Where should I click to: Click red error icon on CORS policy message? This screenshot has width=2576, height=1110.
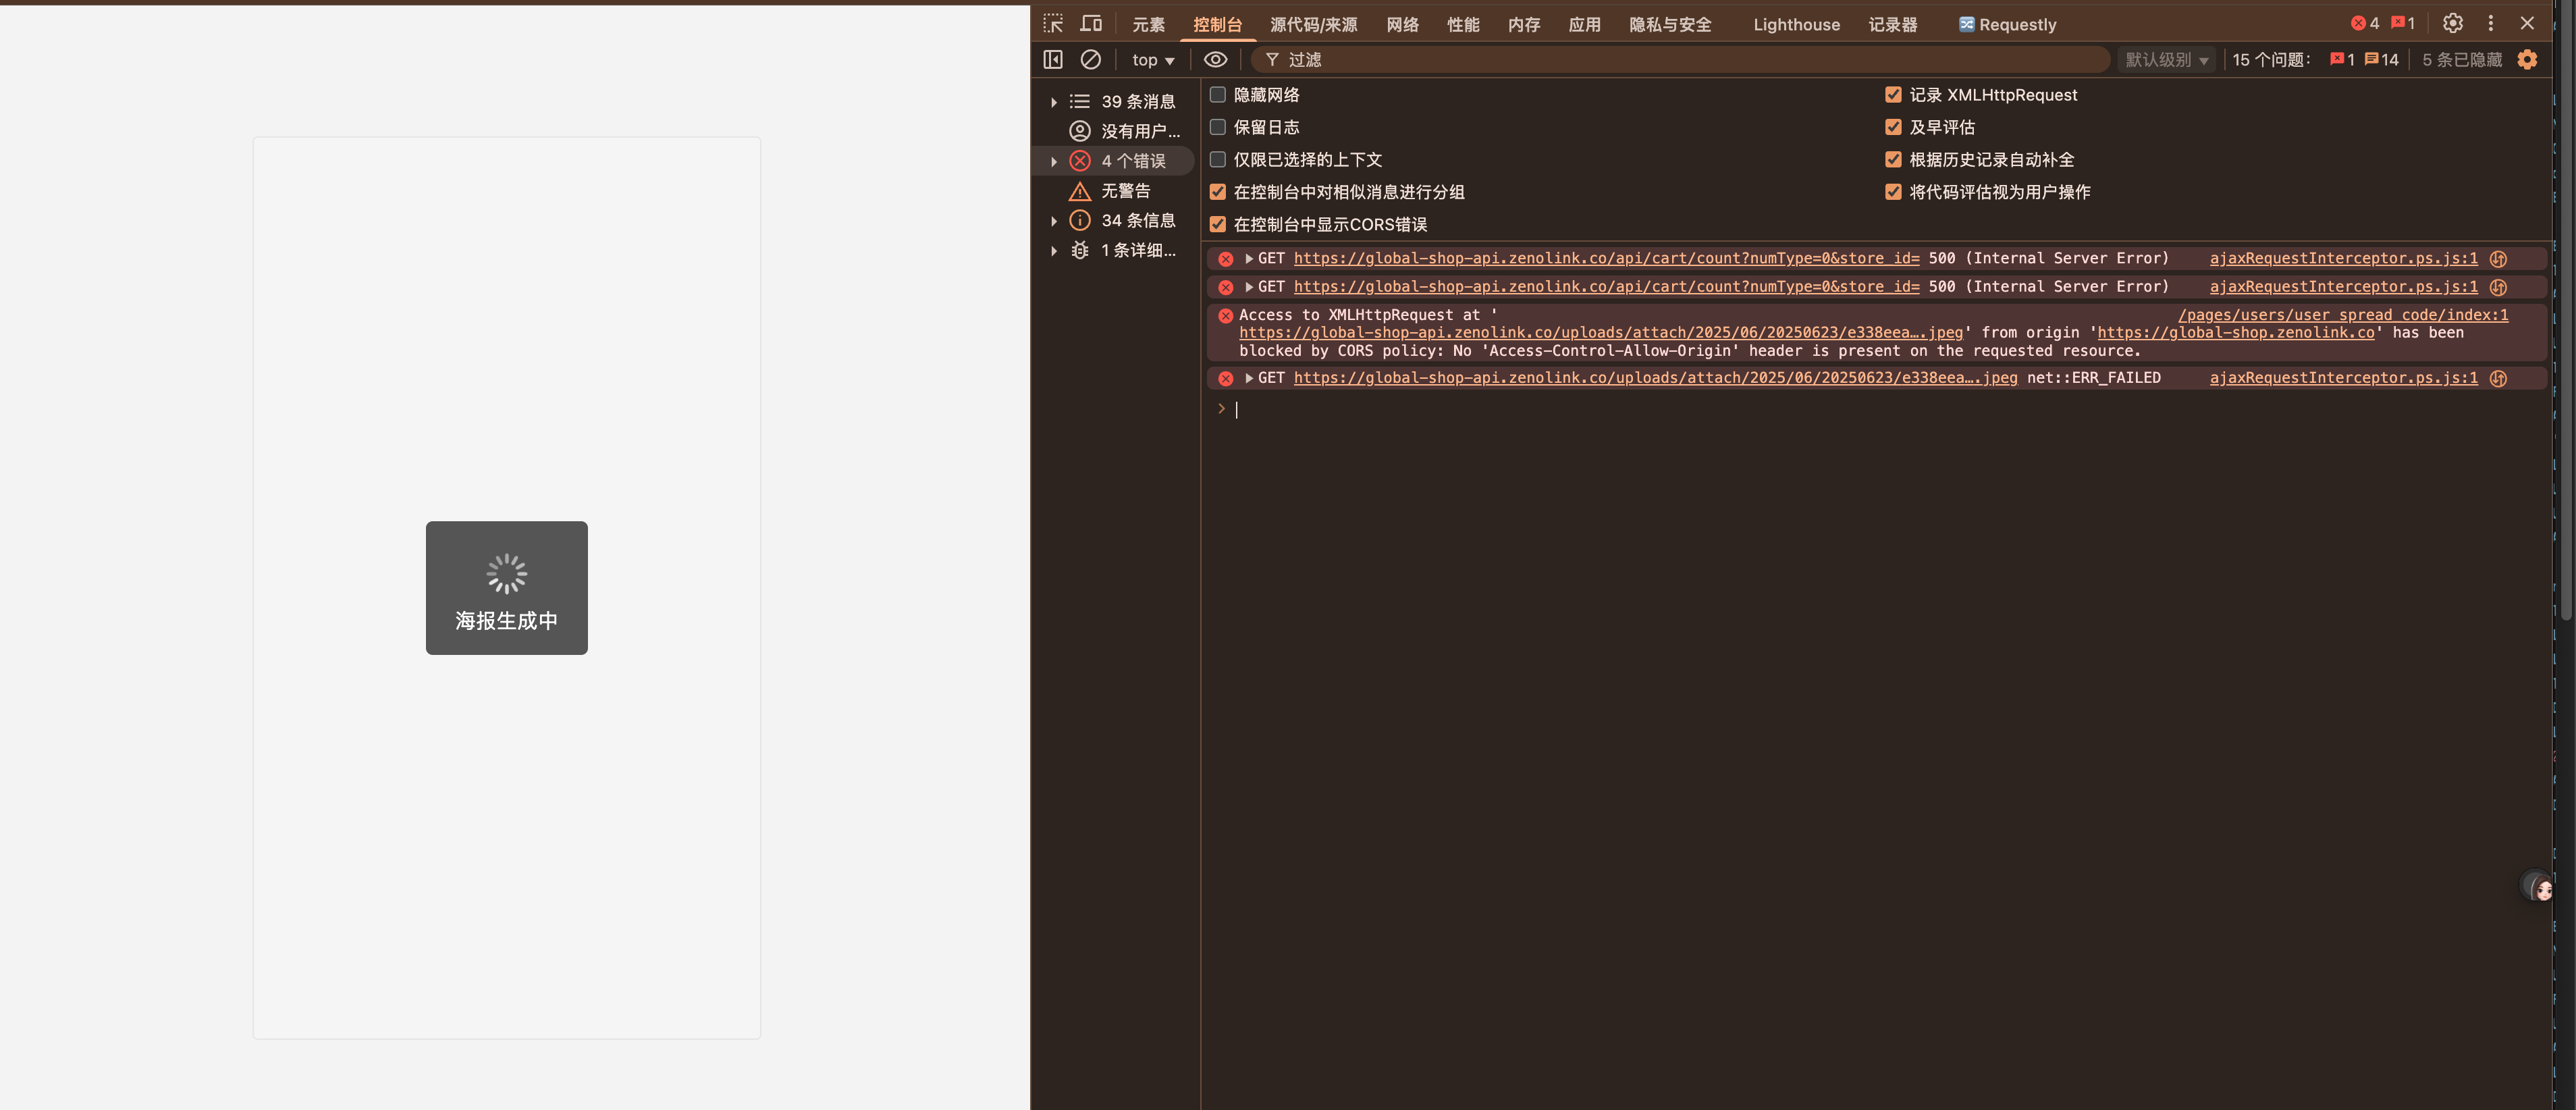coord(1226,315)
